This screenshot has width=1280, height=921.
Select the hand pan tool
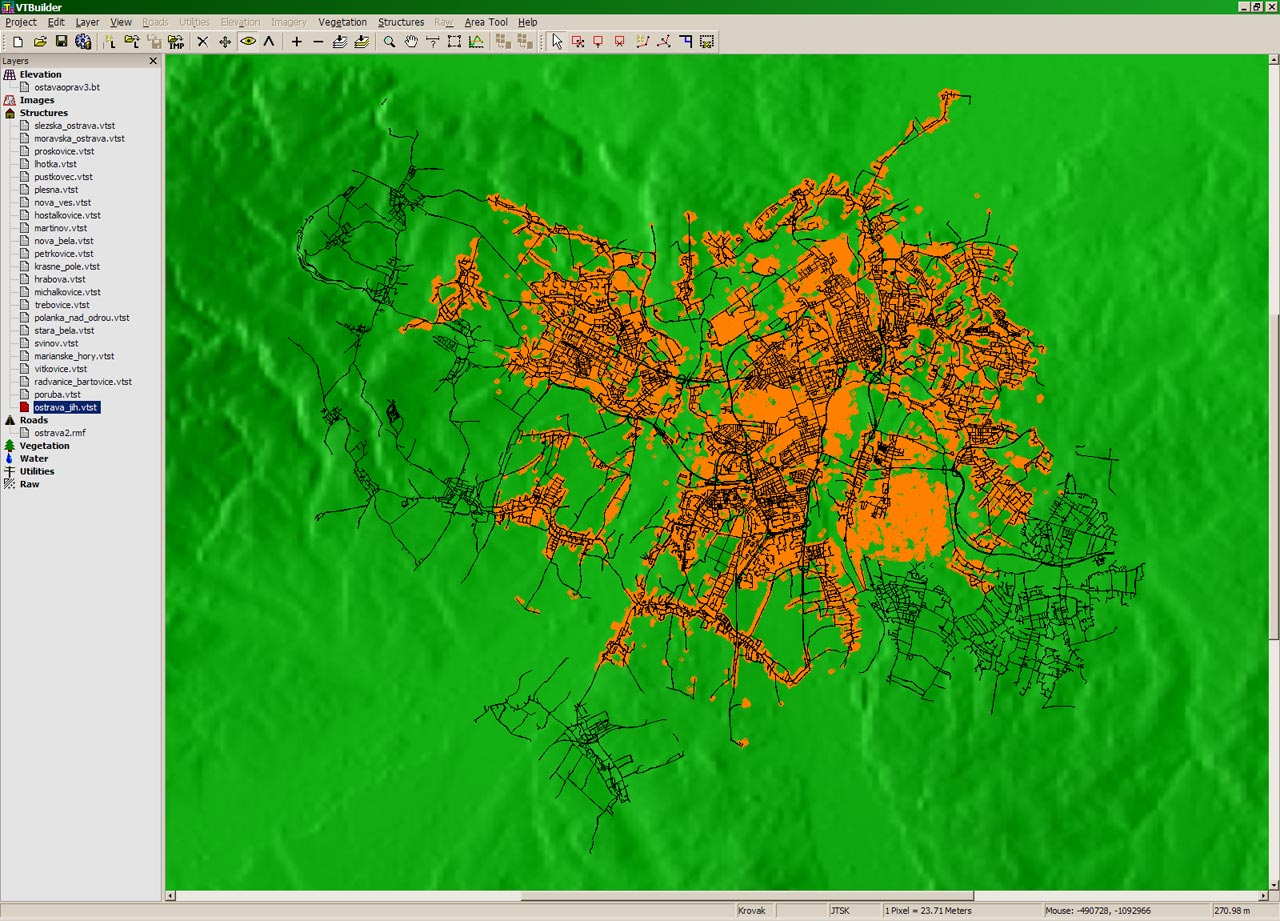pos(411,42)
